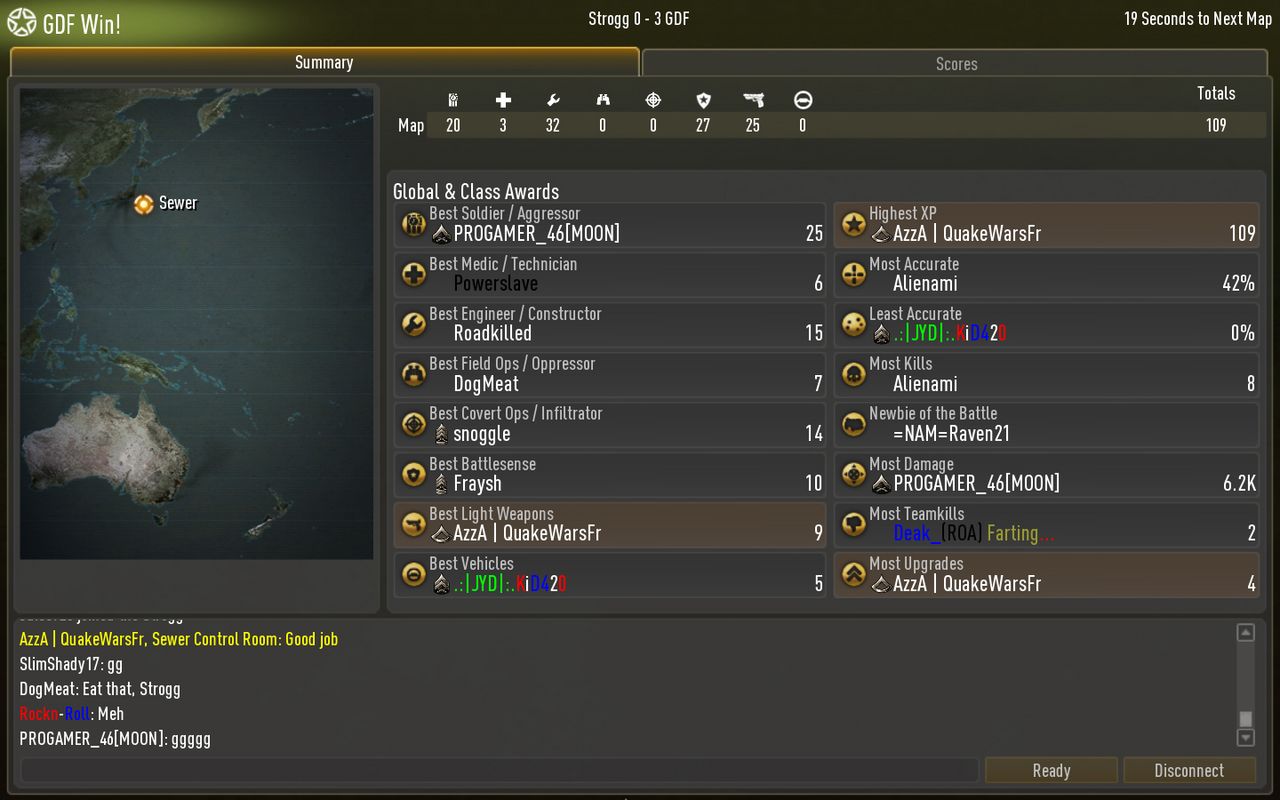Image resolution: width=1280 pixels, height=800 pixels.
Task: Click the chat scrollbar up arrow
Action: 1245,632
